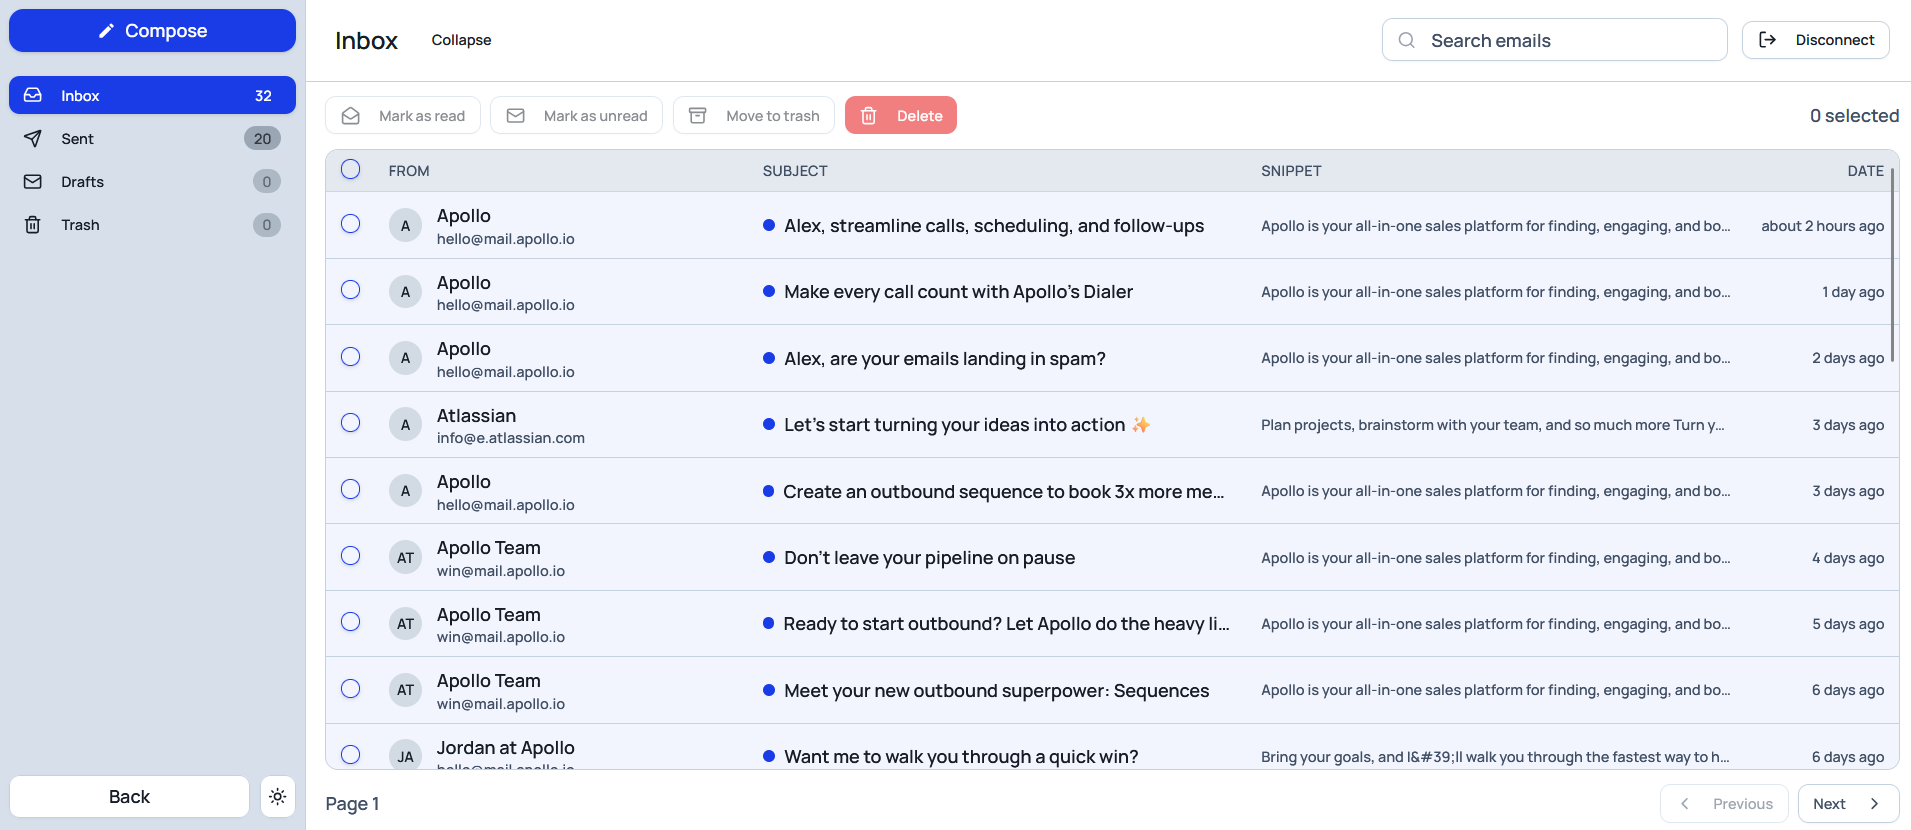Click the Previous page button
This screenshot has height=830, width=1911.
tap(1724, 804)
